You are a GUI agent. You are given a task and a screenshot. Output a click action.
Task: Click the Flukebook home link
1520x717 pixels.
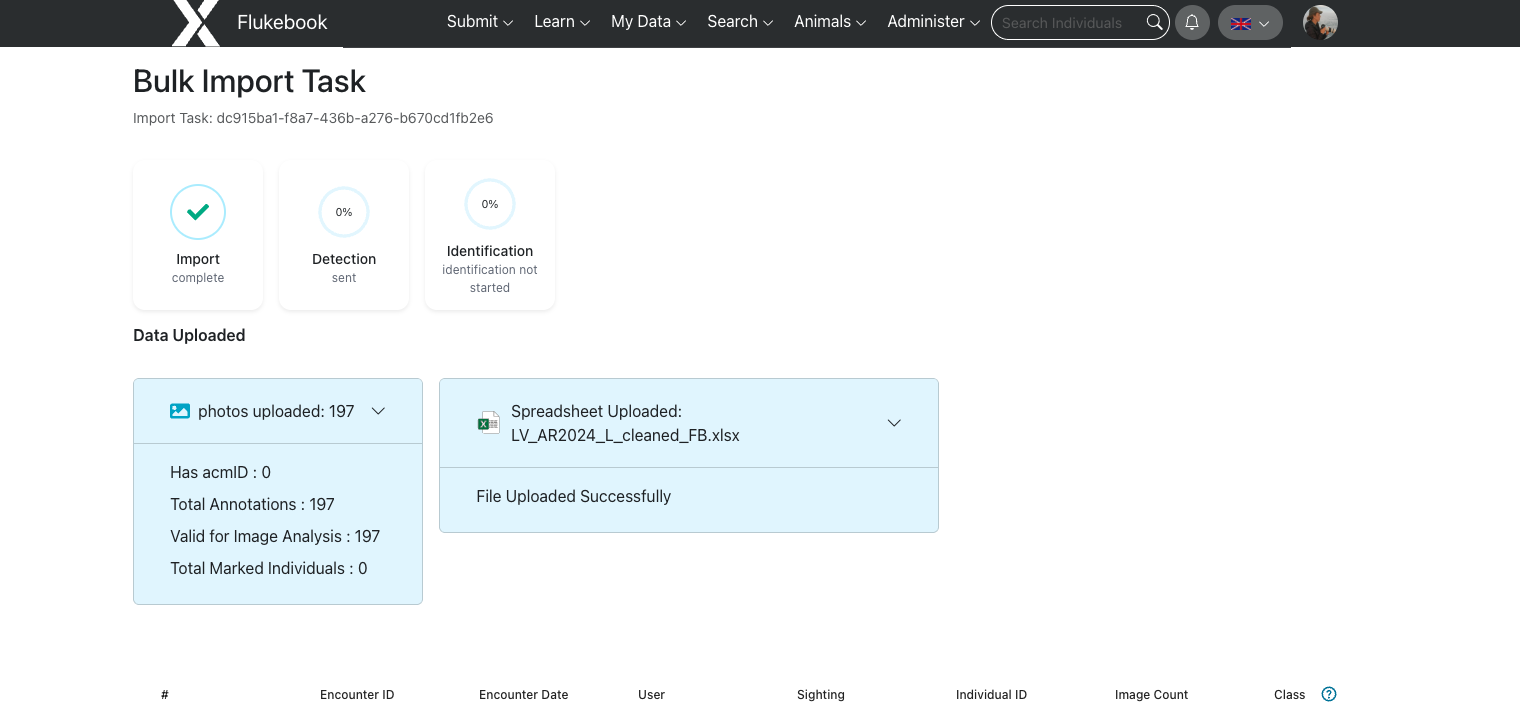tap(282, 22)
